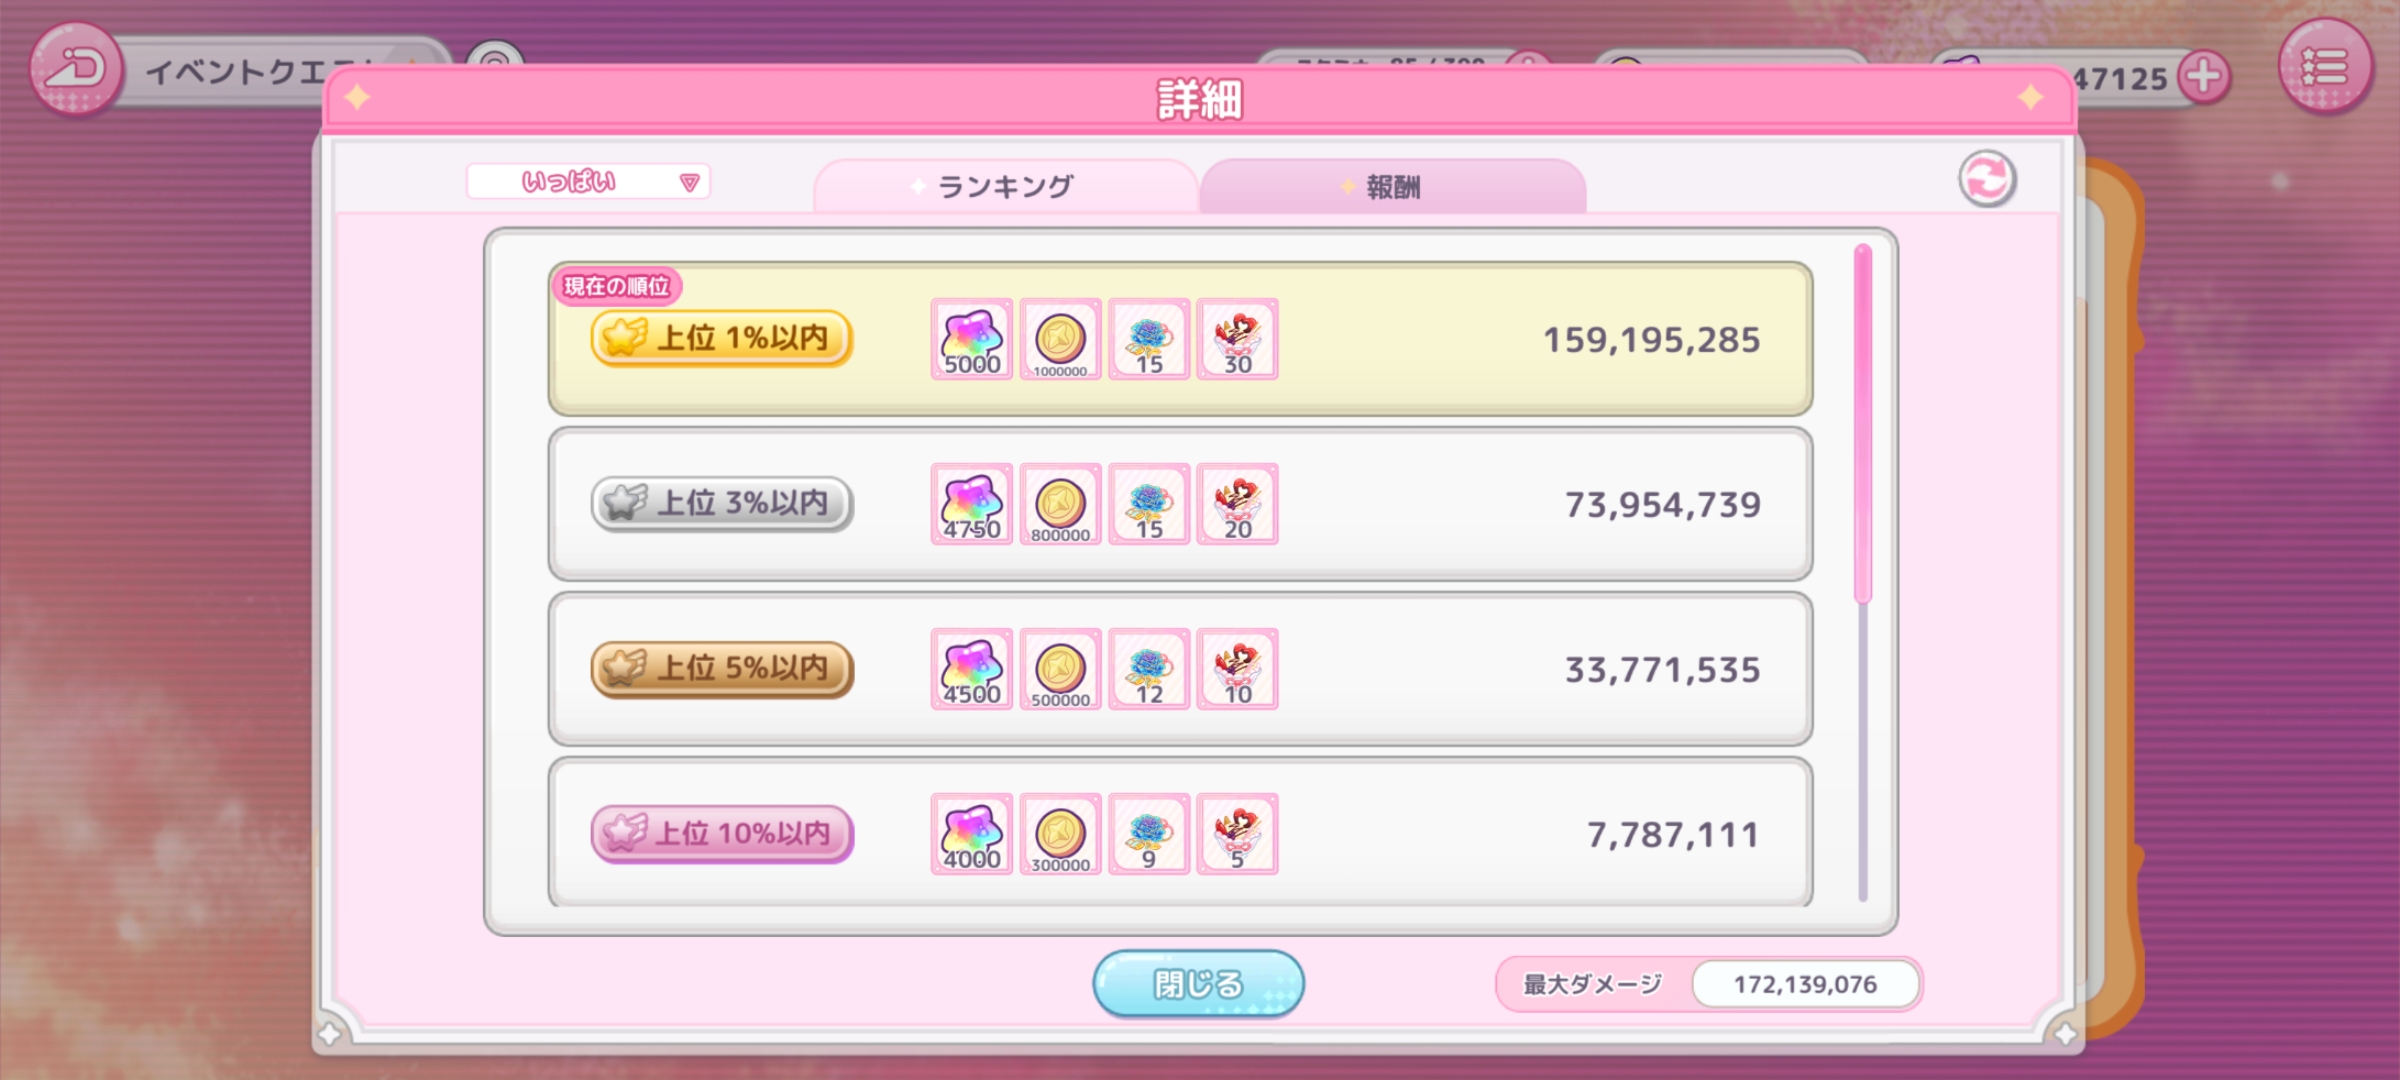Tap the 500000 coin in top 5% row
Screen dimensions: 2400x1080
pos(1061,669)
